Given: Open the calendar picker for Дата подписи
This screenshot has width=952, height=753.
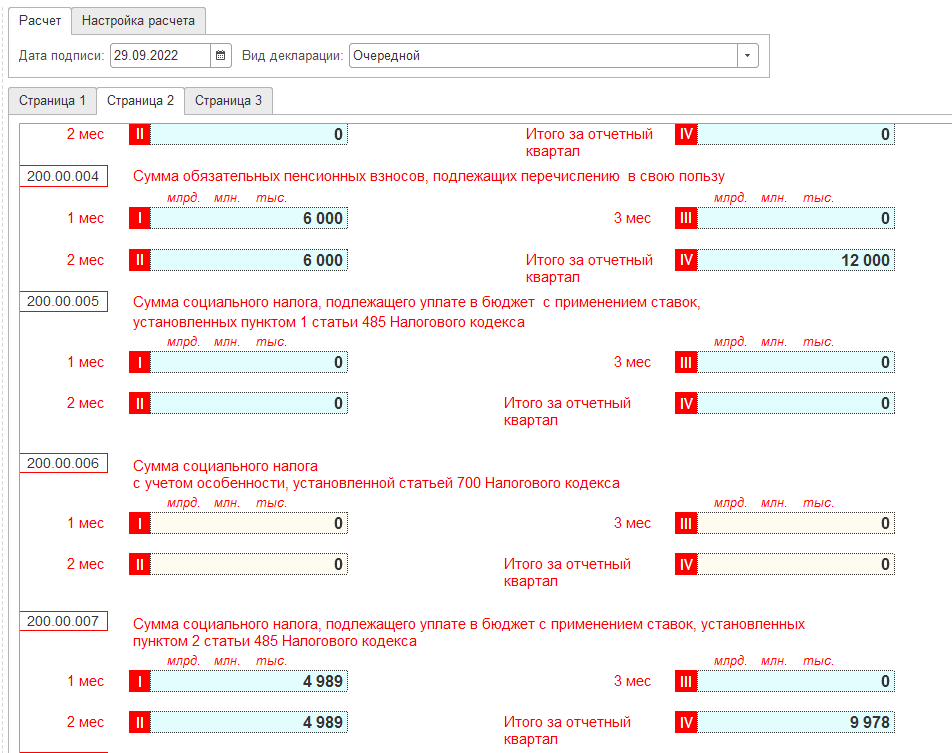Looking at the screenshot, I should [x=221, y=56].
